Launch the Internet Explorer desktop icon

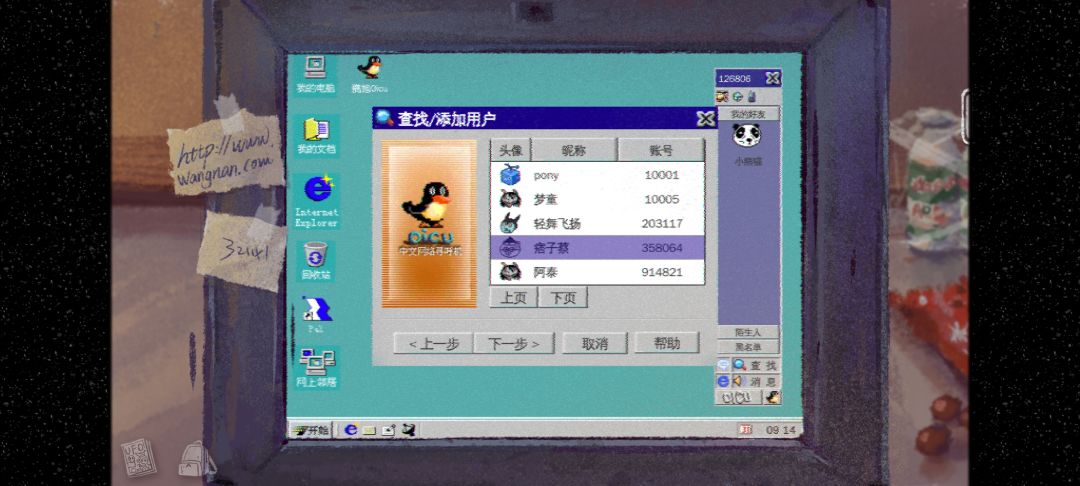(x=317, y=201)
